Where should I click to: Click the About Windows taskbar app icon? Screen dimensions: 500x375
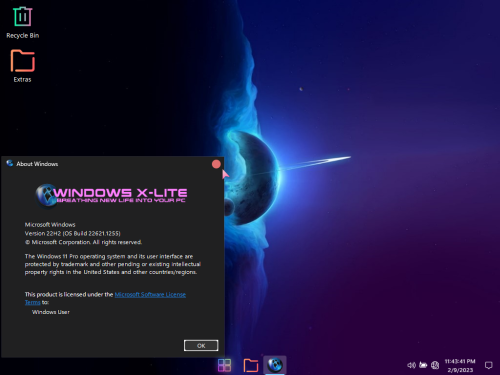coord(275,365)
